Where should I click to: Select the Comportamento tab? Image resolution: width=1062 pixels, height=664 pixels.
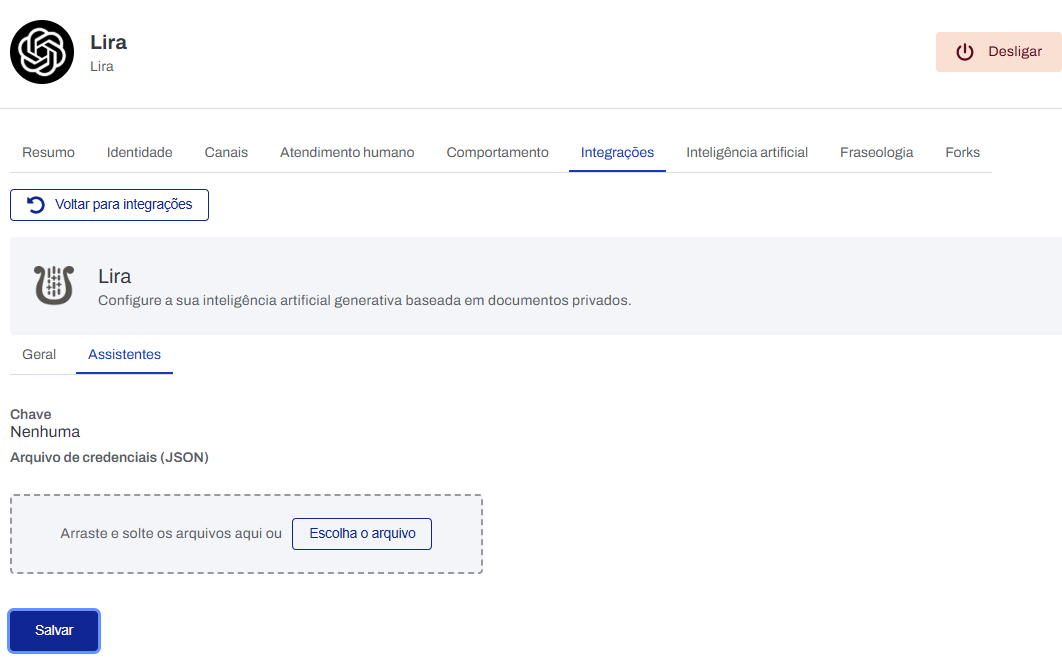tap(497, 152)
